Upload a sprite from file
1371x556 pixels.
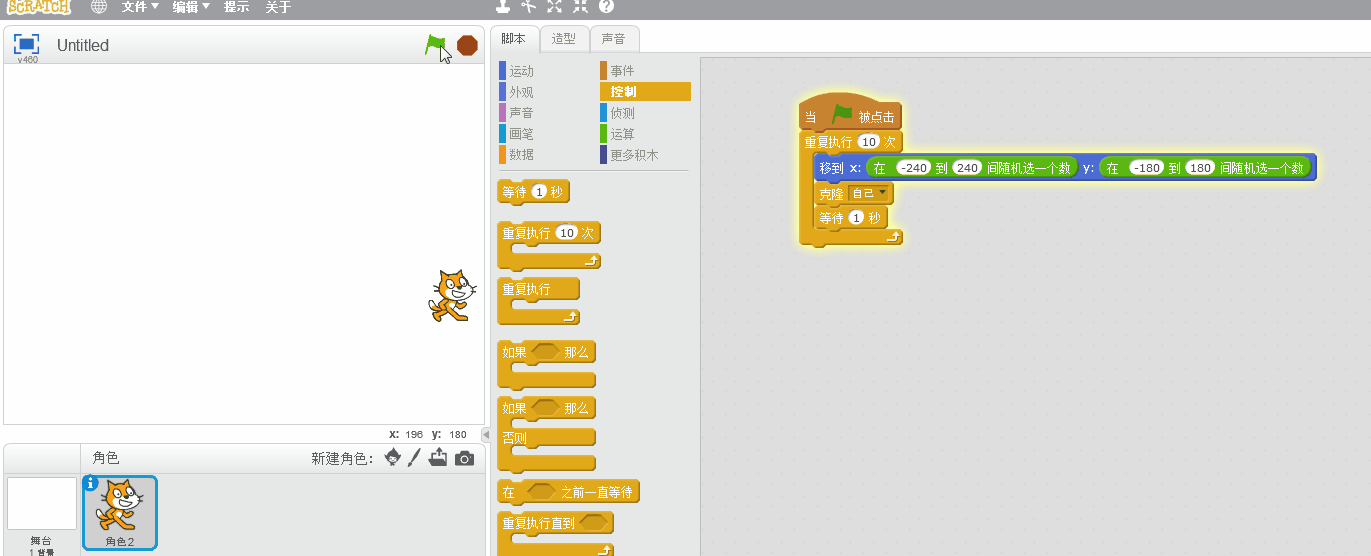[438, 458]
